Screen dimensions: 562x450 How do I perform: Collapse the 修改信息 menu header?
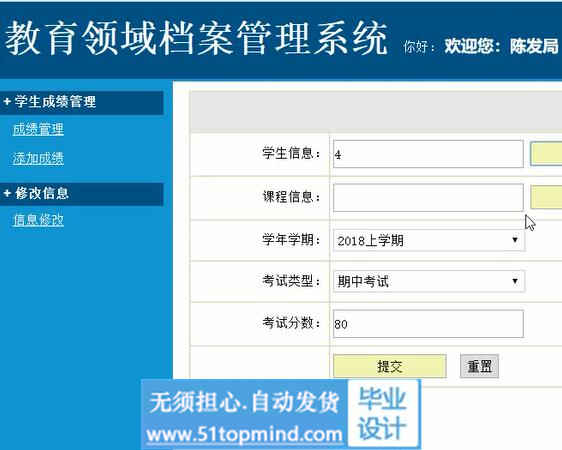tap(82, 194)
